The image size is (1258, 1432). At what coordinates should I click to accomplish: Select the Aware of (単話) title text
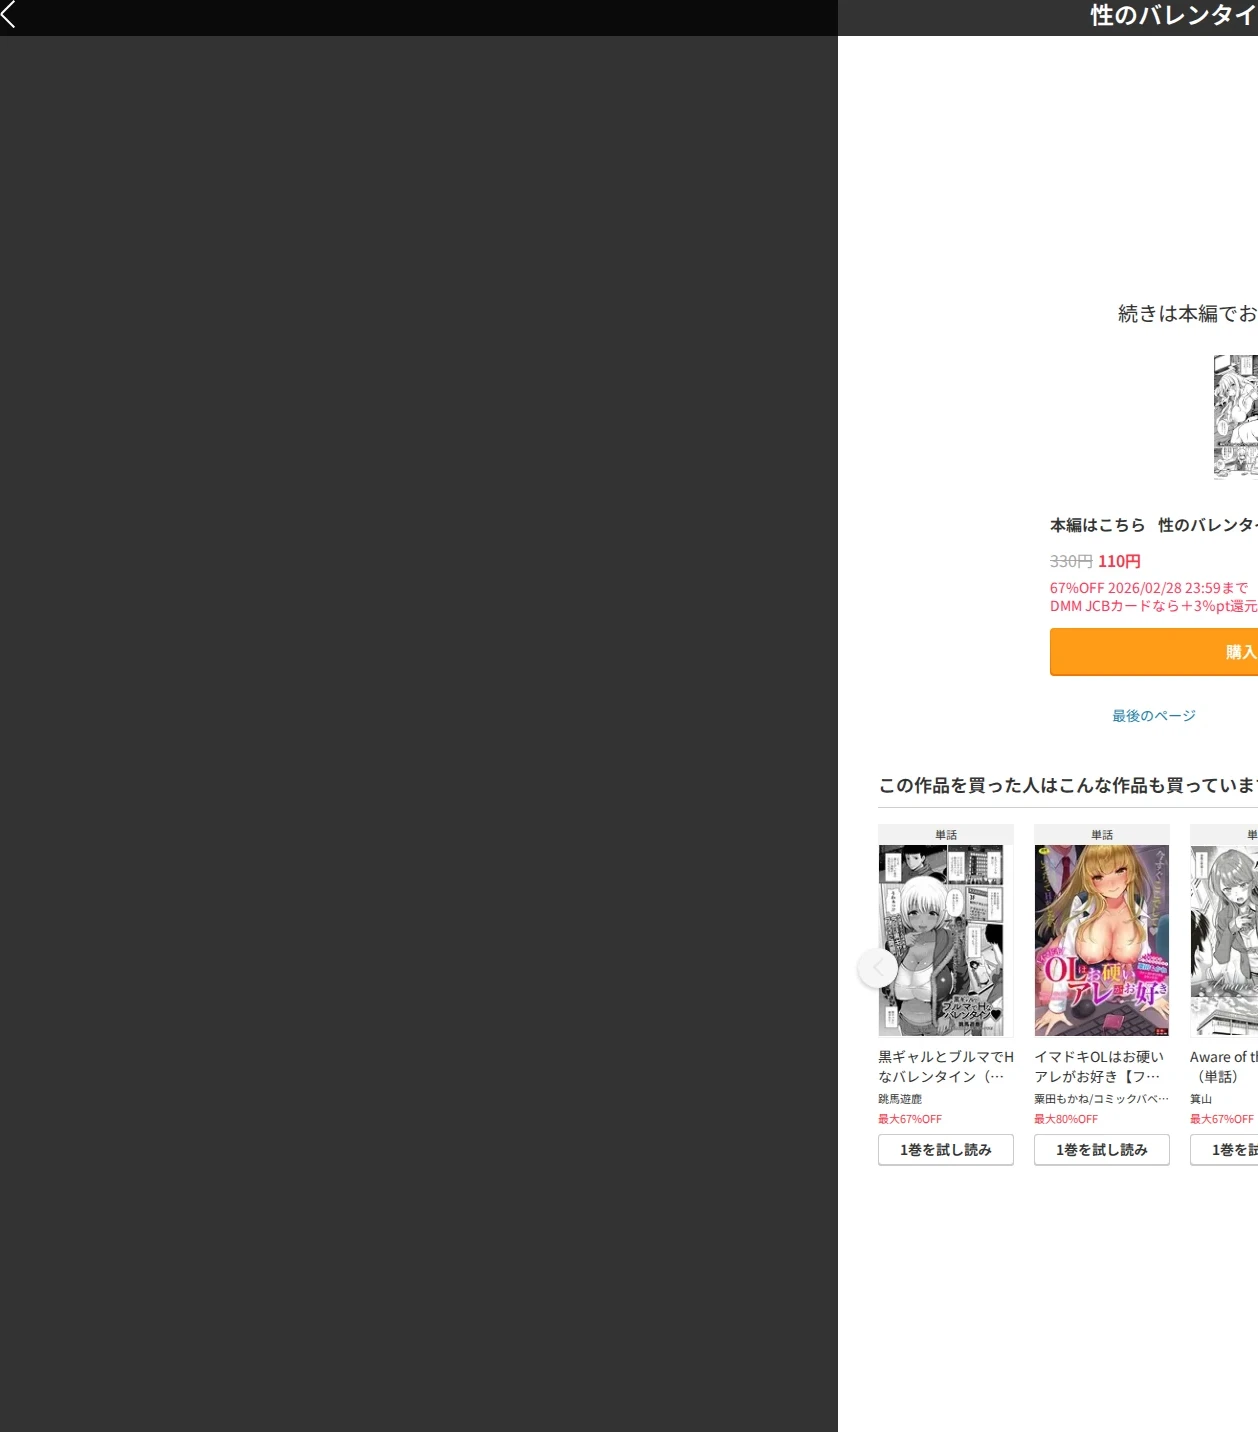tap(1224, 1067)
